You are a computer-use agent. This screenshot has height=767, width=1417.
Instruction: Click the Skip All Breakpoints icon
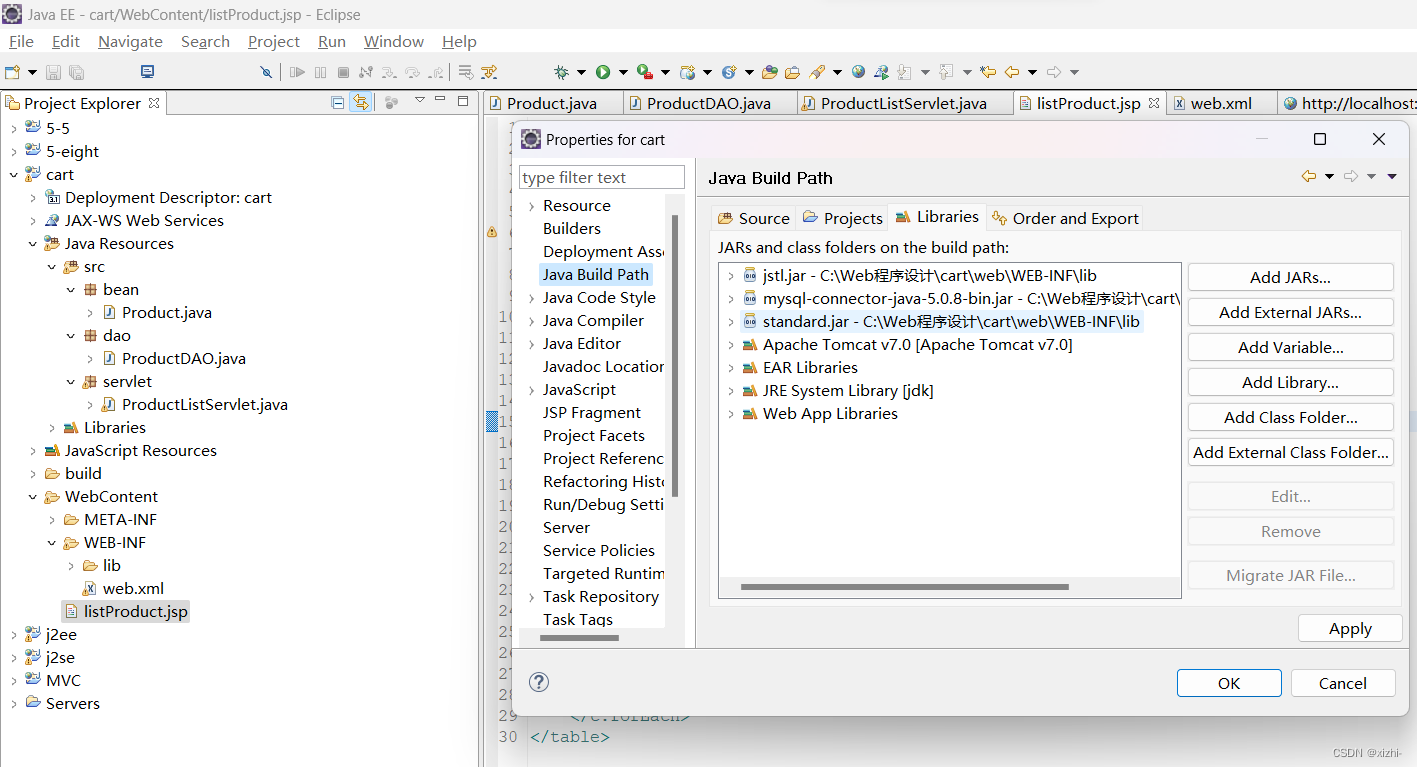click(266, 72)
